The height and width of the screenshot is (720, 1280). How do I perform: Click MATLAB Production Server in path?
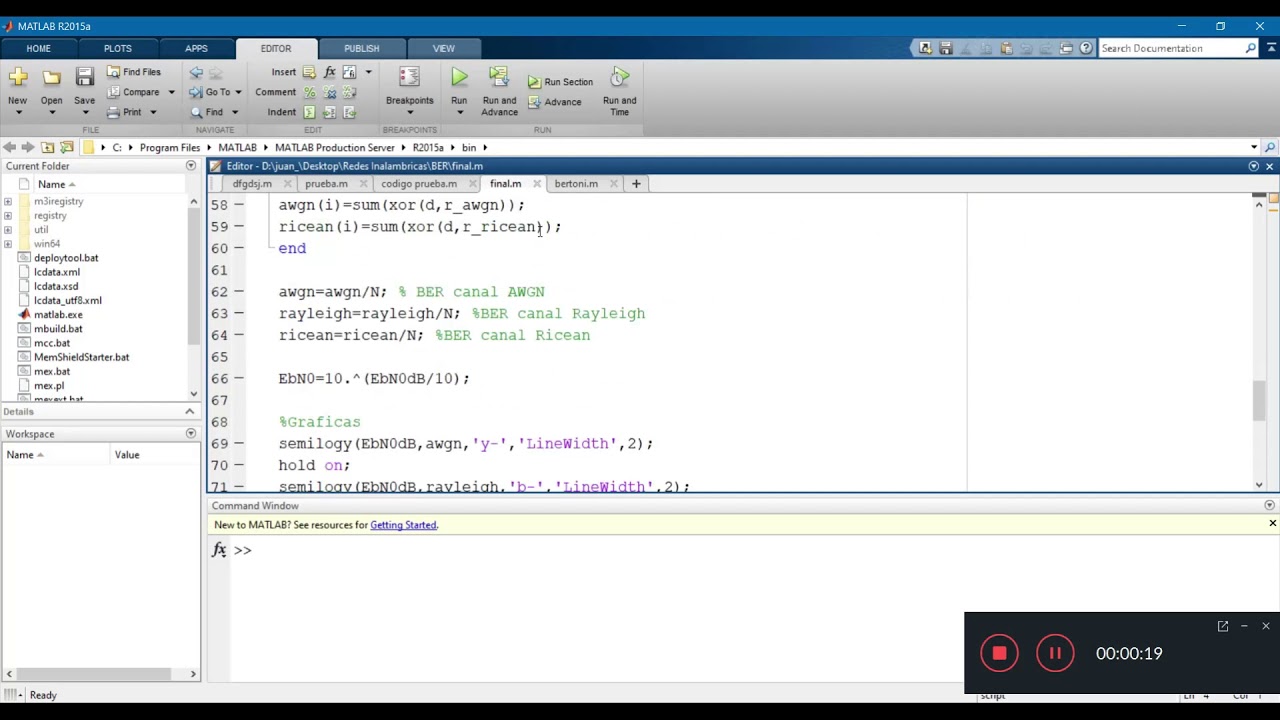point(334,148)
